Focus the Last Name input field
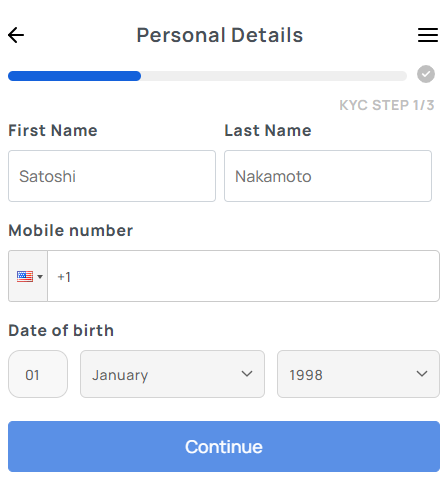 click(328, 176)
